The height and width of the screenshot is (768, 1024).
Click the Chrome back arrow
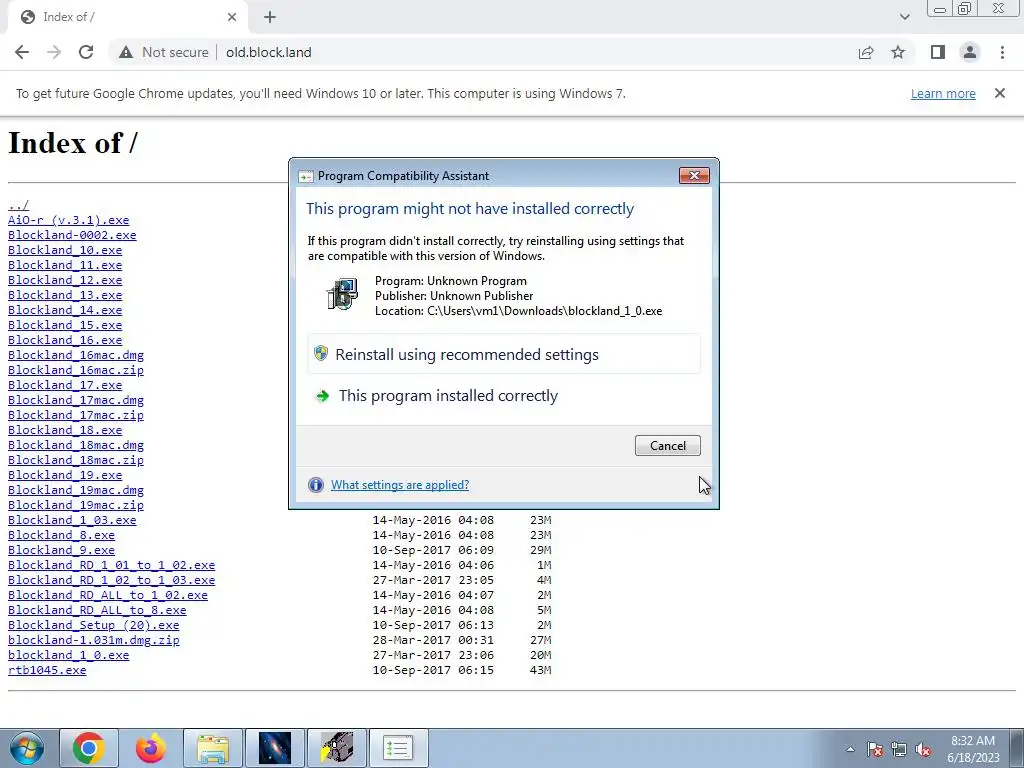click(22, 52)
